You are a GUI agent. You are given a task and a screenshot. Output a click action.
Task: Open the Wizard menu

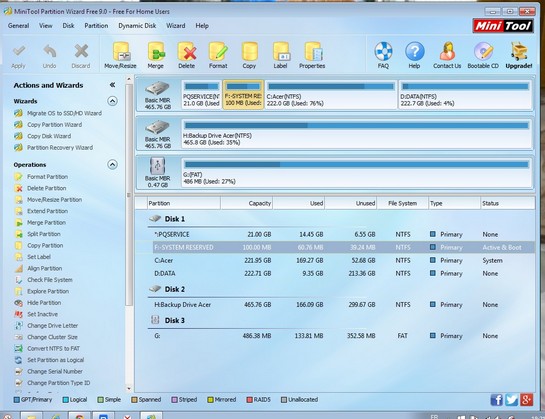[x=176, y=26]
